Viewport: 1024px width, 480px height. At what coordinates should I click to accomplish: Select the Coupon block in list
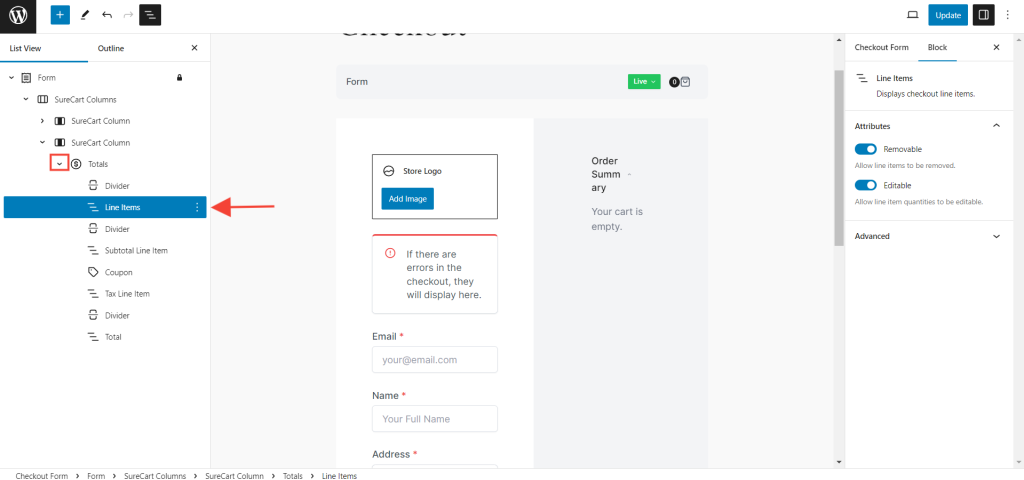[118, 272]
